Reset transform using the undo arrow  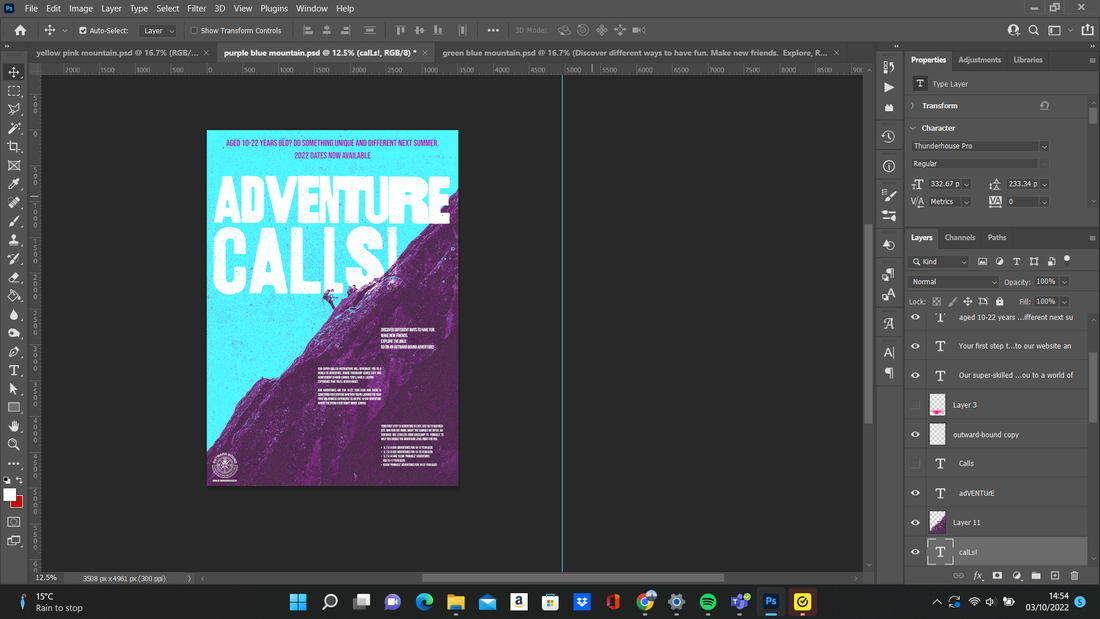[x=1044, y=106]
